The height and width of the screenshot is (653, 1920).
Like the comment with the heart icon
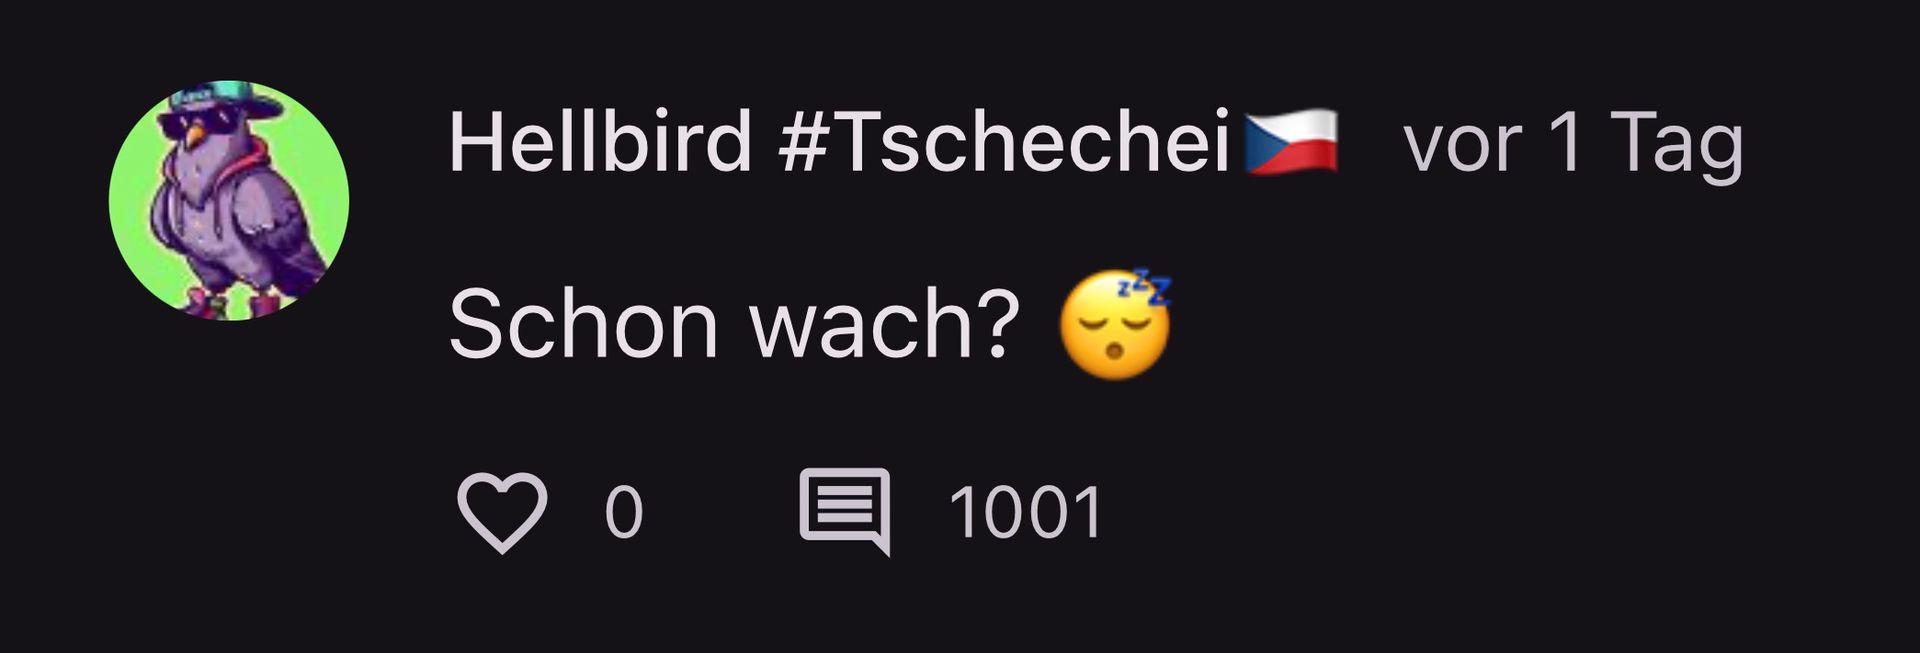[502, 512]
